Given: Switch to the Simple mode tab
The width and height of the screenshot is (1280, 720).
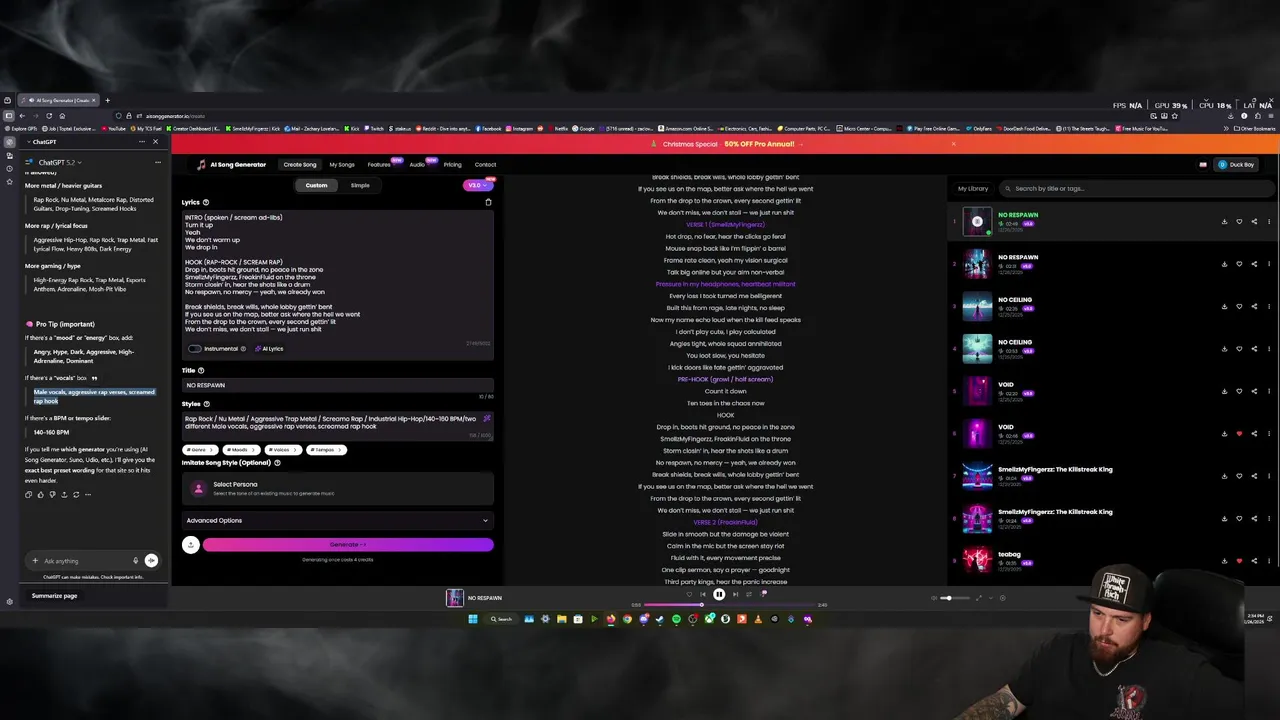Looking at the screenshot, I should [360, 185].
